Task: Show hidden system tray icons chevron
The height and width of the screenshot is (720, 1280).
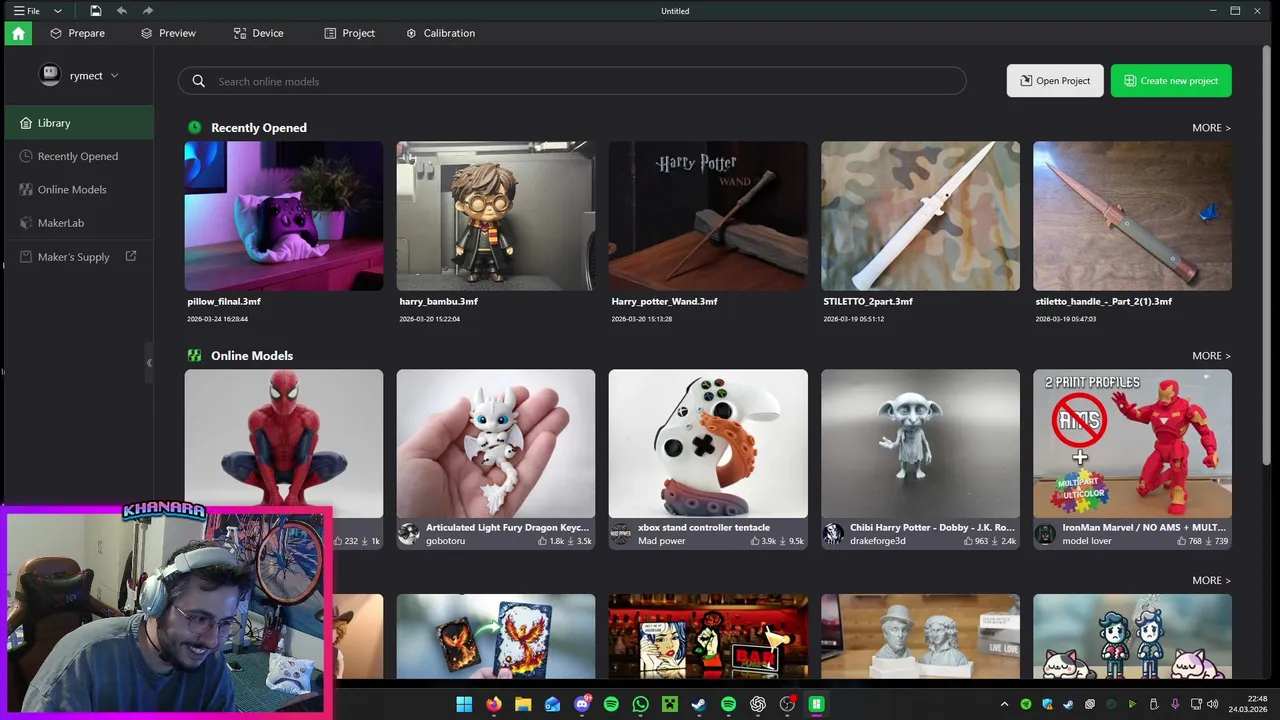Action: click(x=1004, y=704)
